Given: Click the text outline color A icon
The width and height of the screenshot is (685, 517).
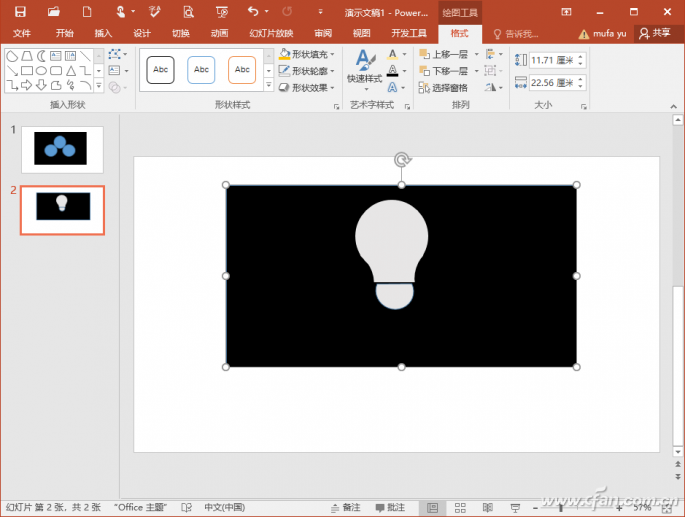Looking at the screenshot, I should [x=393, y=70].
